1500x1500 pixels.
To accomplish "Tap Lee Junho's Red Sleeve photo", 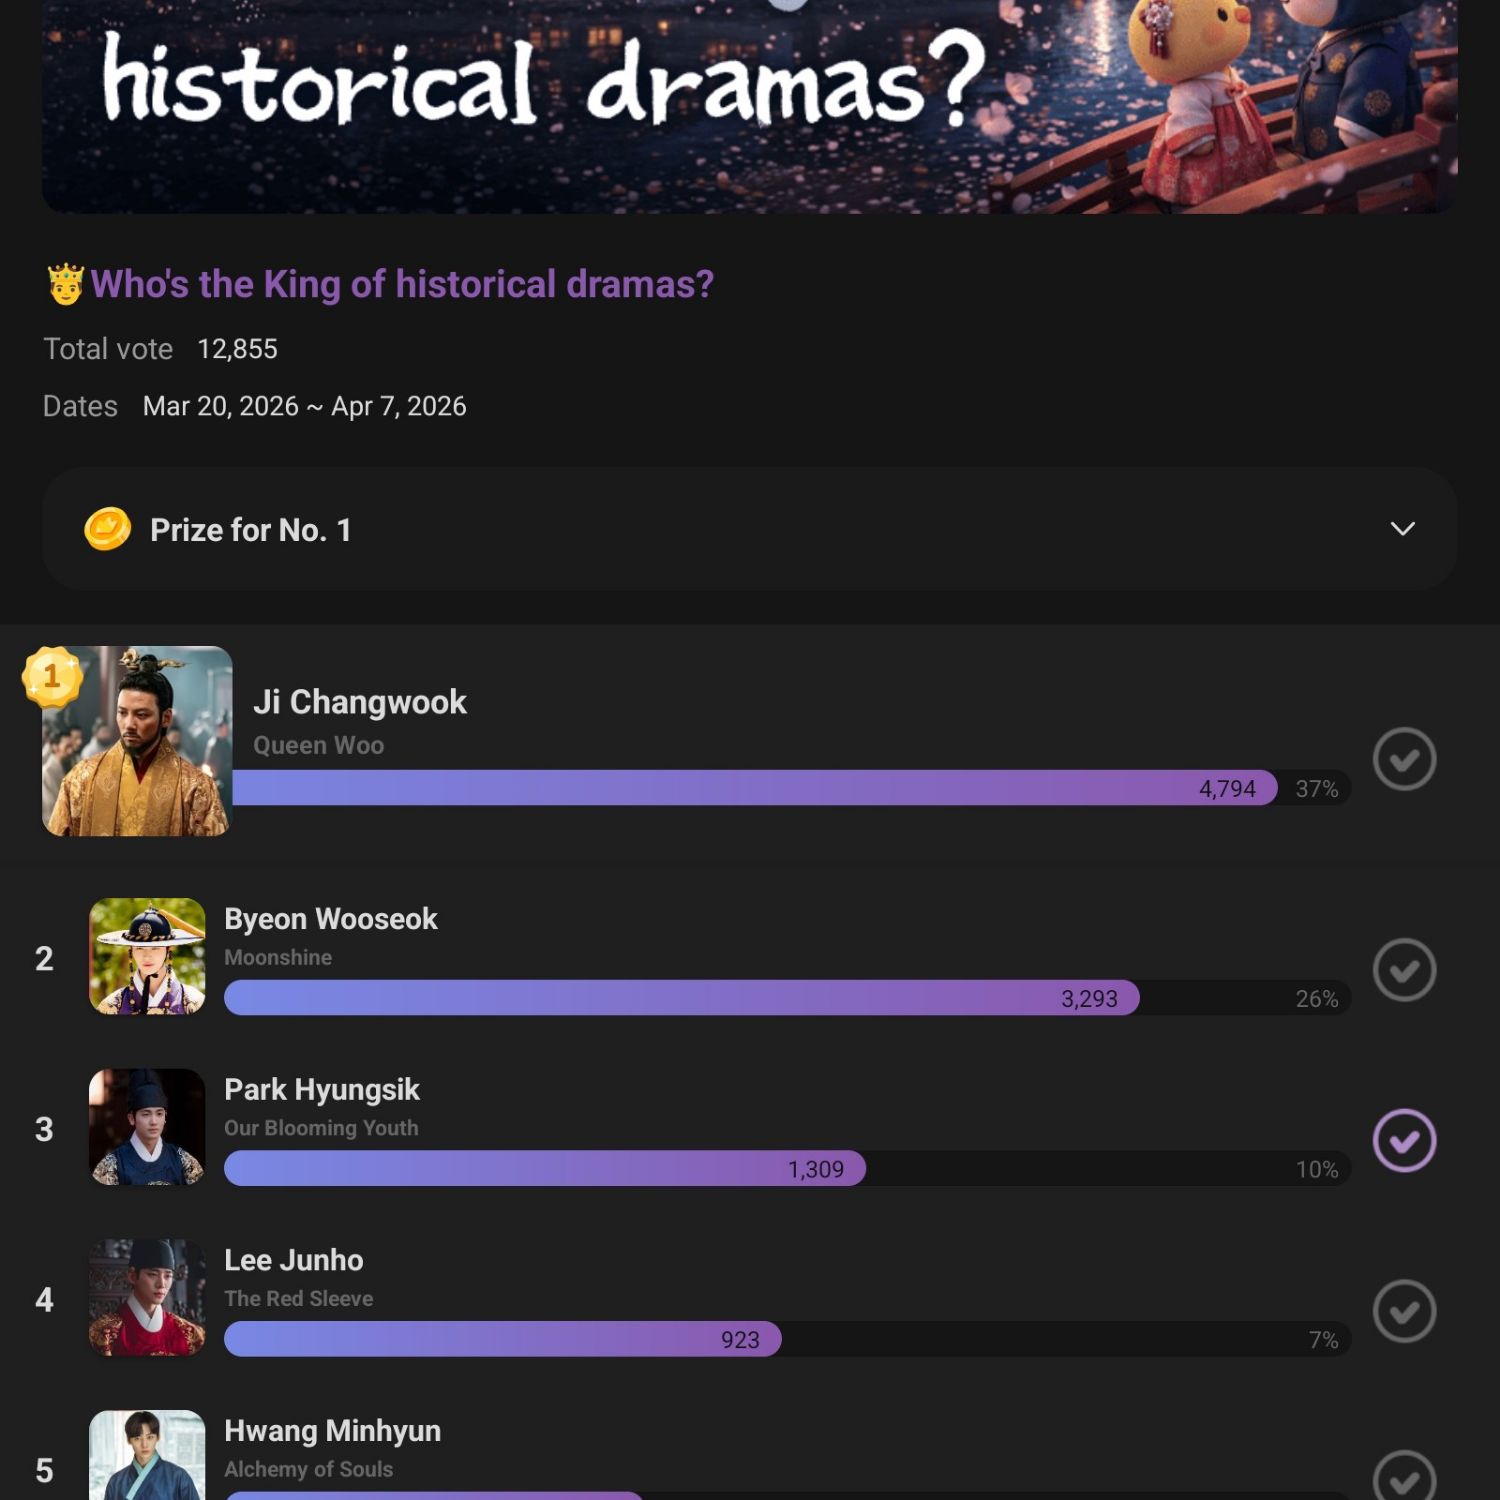I will coord(147,1298).
